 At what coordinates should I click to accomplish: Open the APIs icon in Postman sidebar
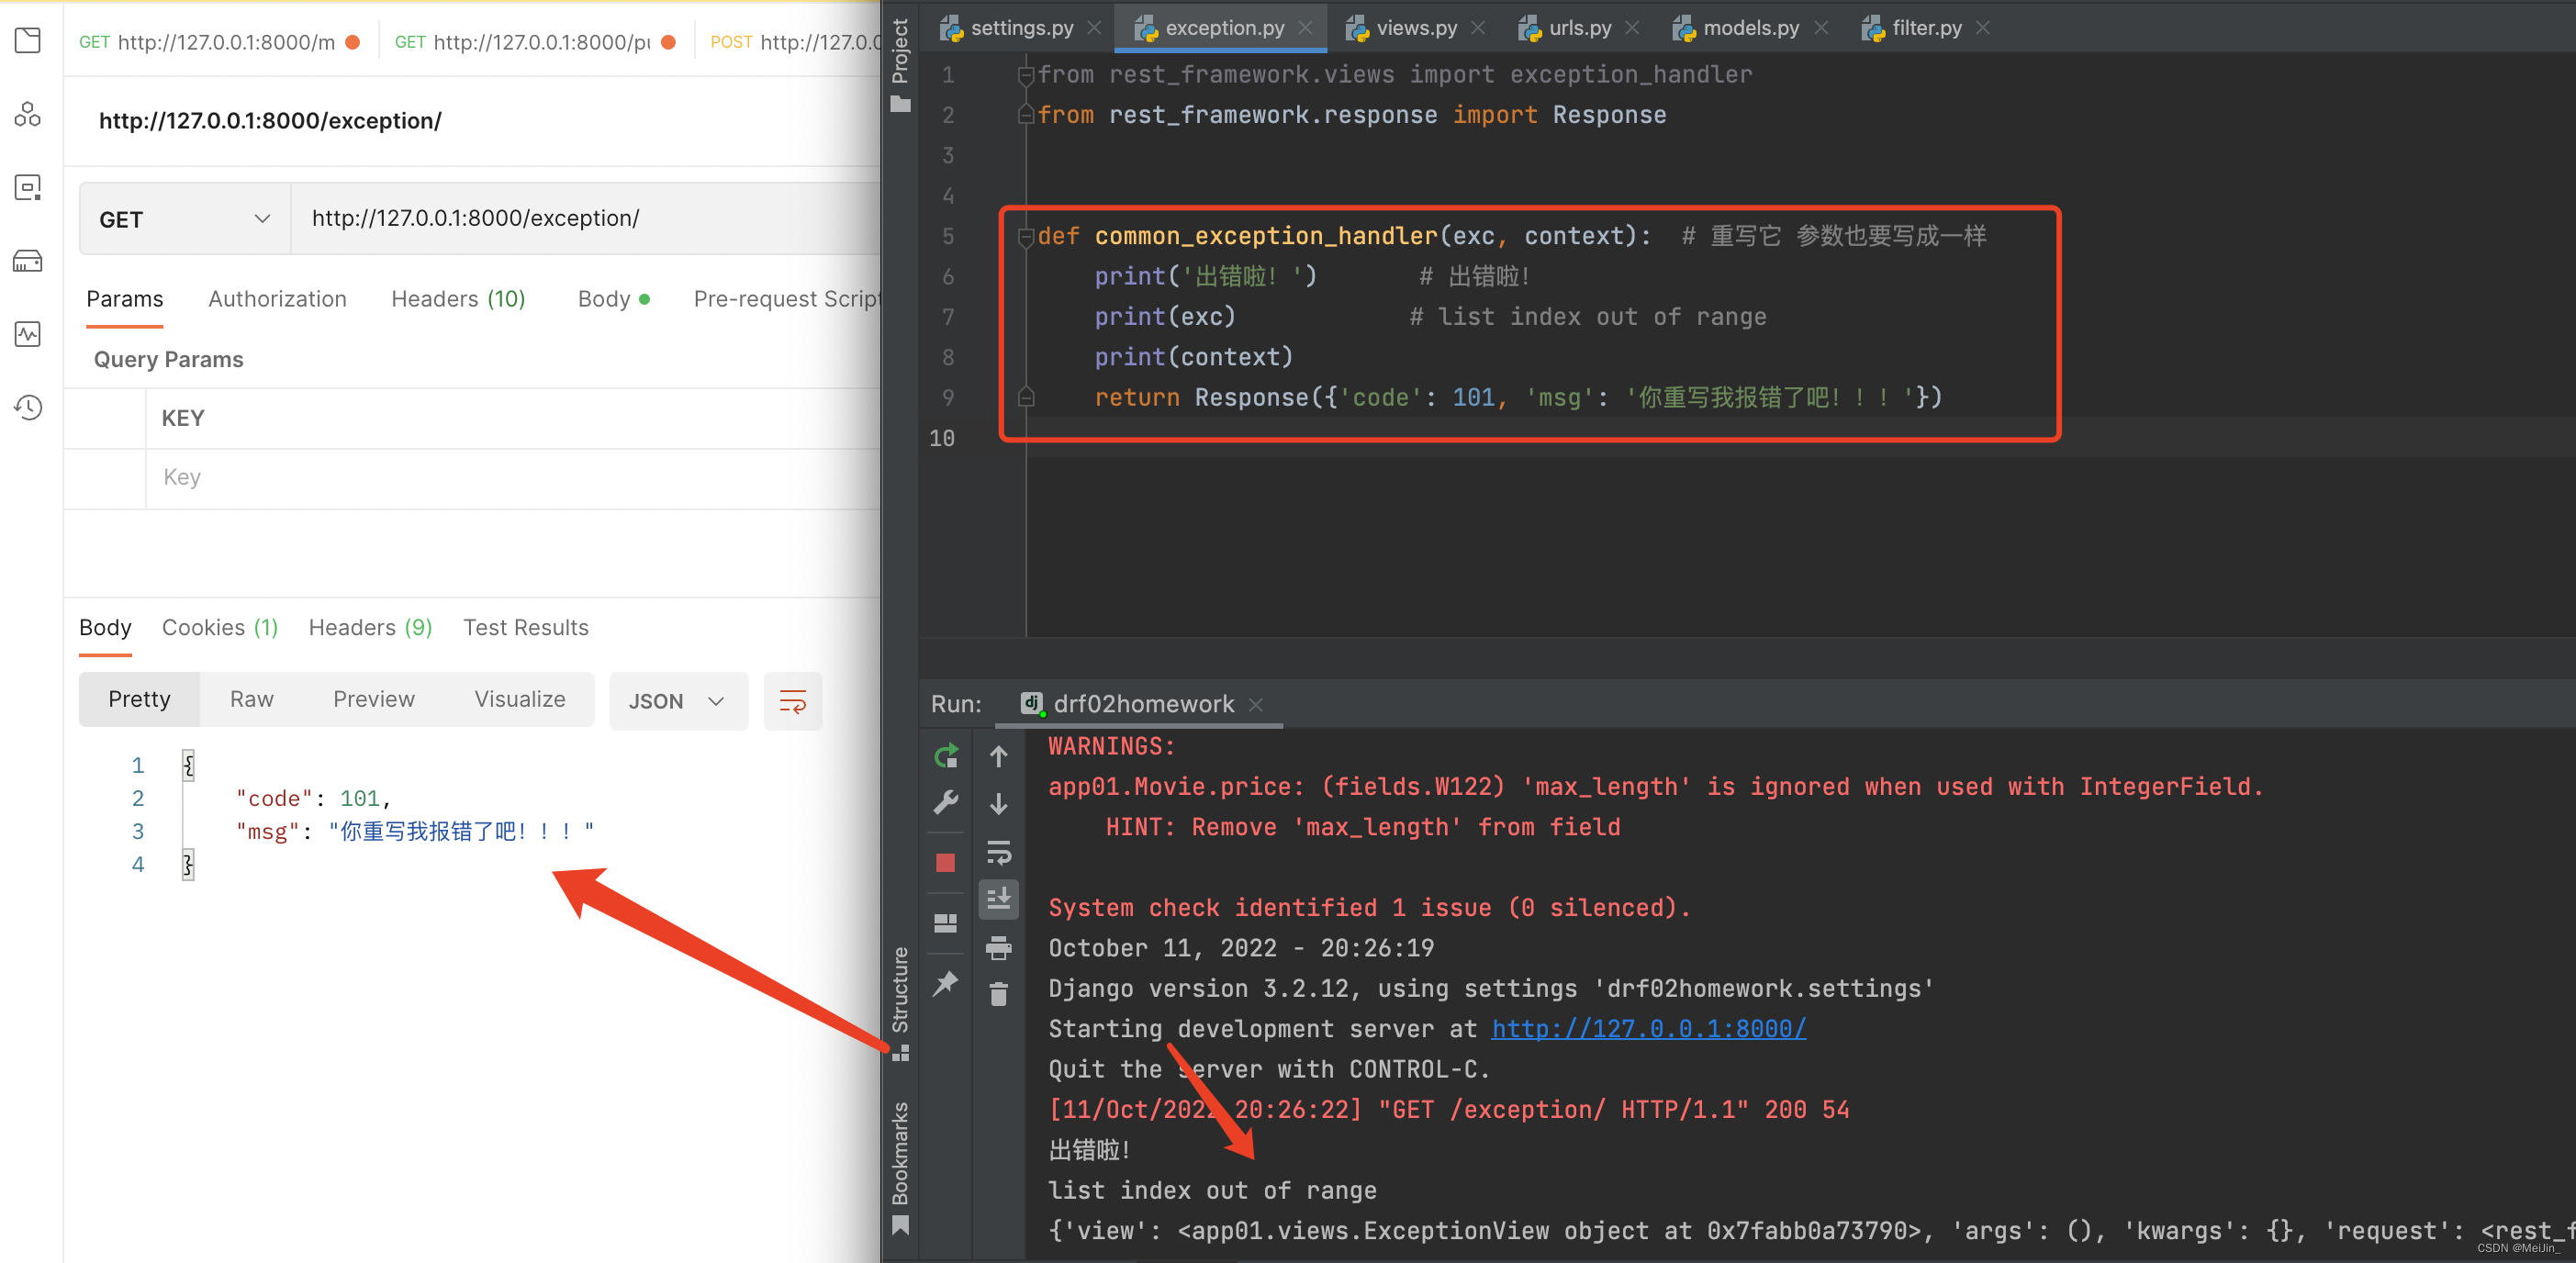click(x=28, y=114)
